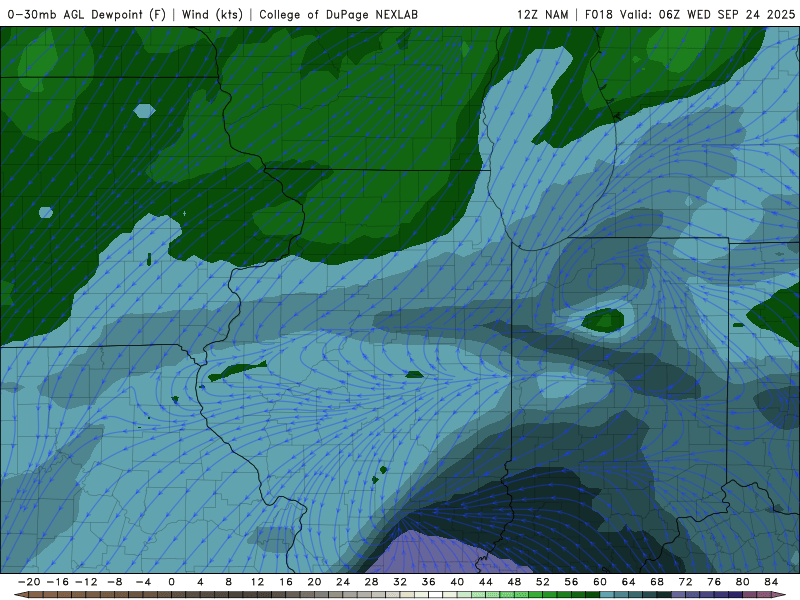Click the 28 label on the color scale
The height and width of the screenshot is (600, 800).
pos(371,582)
